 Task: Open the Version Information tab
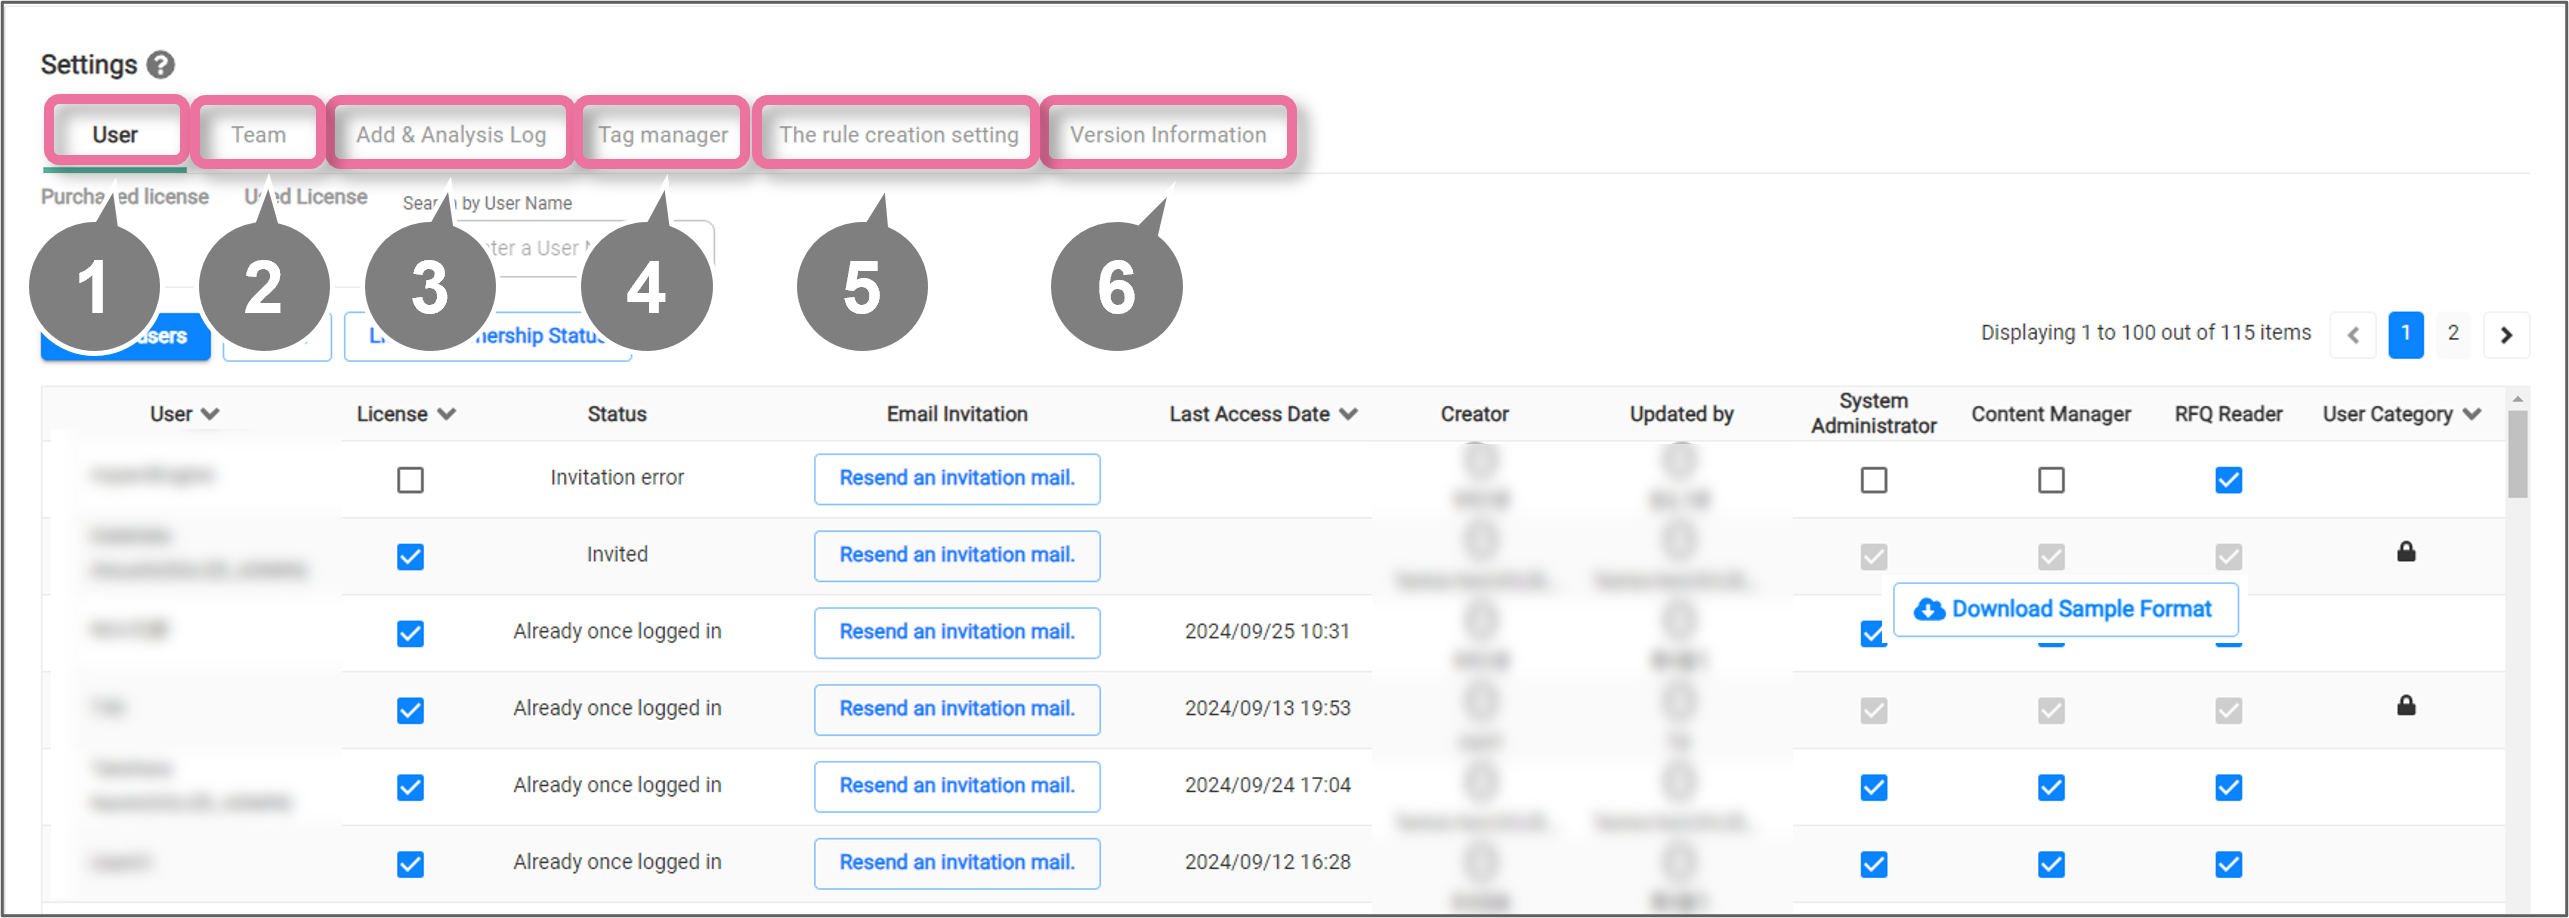[x=1167, y=134]
